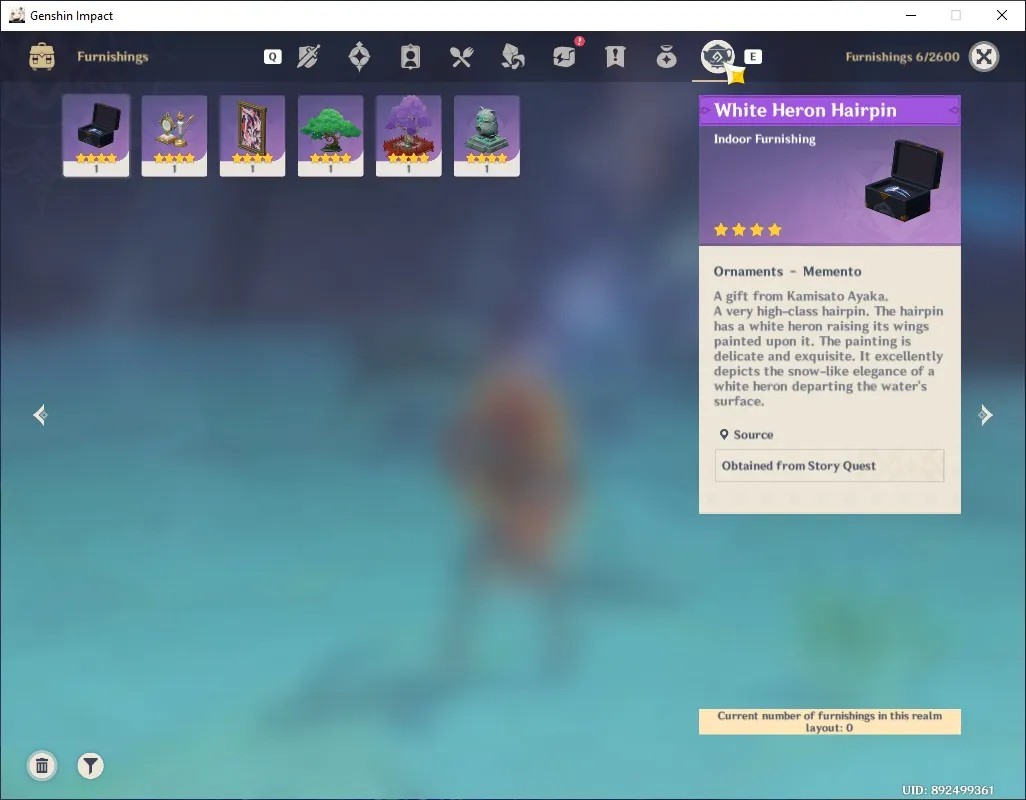This screenshot has width=1026, height=800.
Task: Select the Furnishings teapot tab
Action: pos(717,57)
